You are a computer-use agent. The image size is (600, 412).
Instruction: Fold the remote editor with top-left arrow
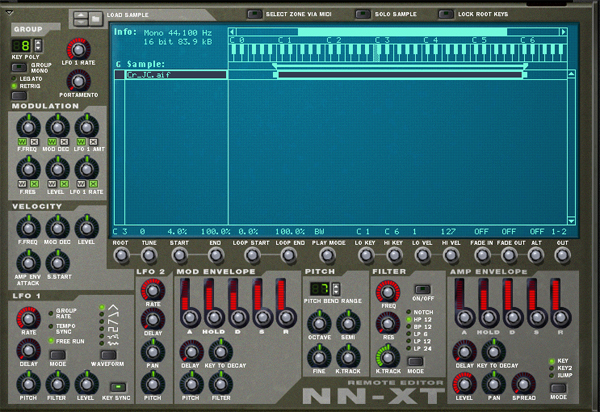tap(9, 13)
